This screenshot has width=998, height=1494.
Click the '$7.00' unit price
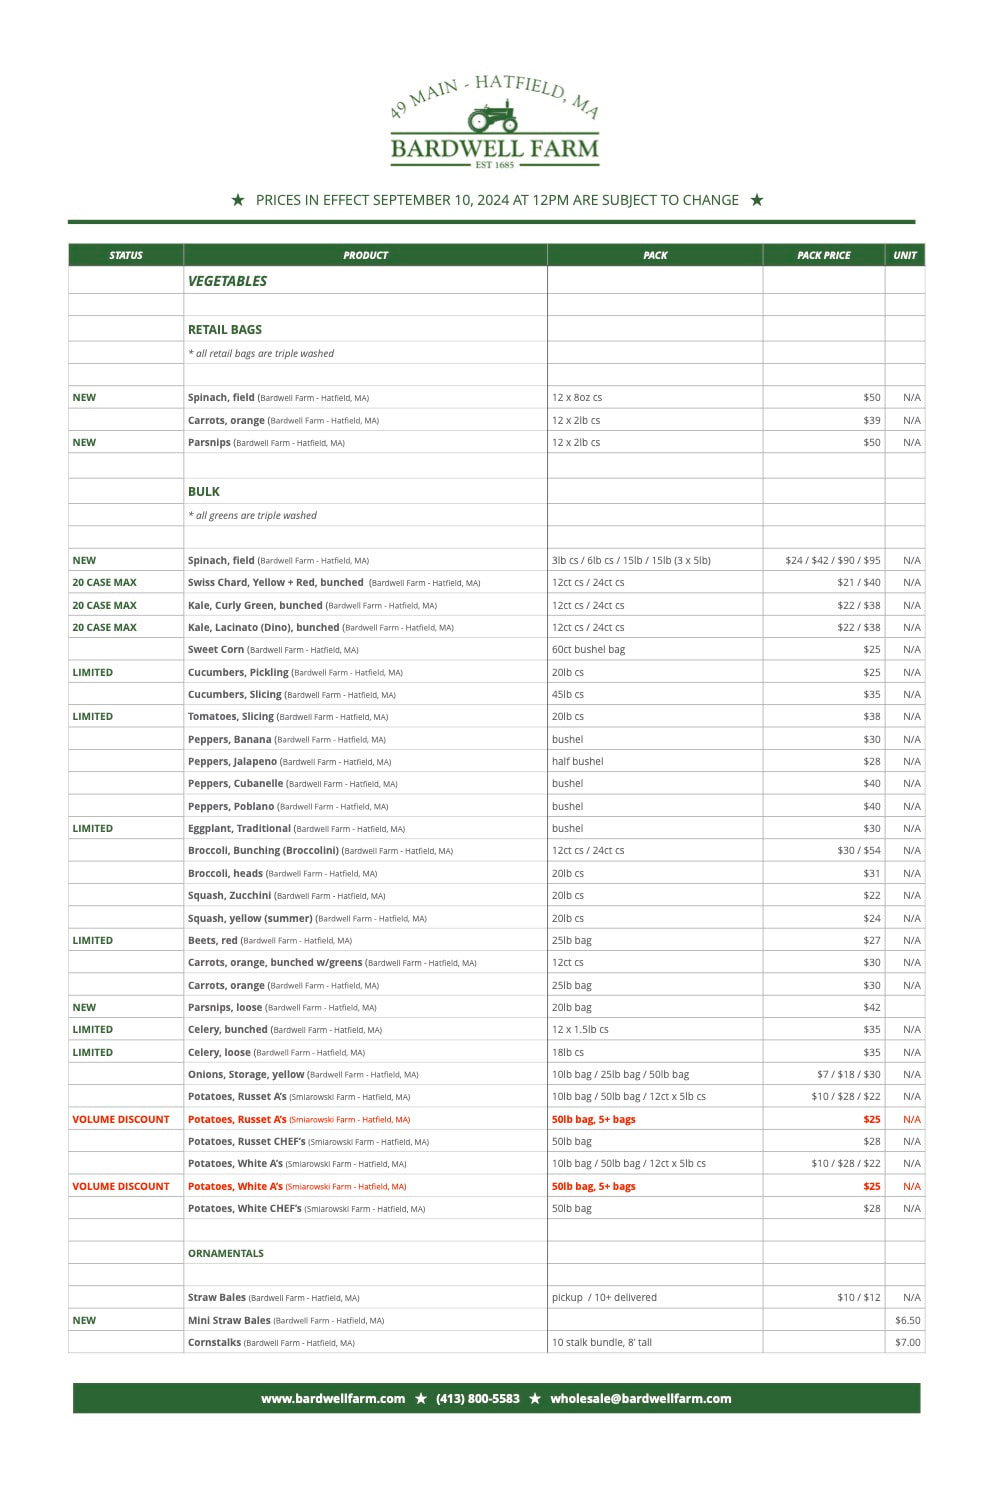(x=908, y=1342)
